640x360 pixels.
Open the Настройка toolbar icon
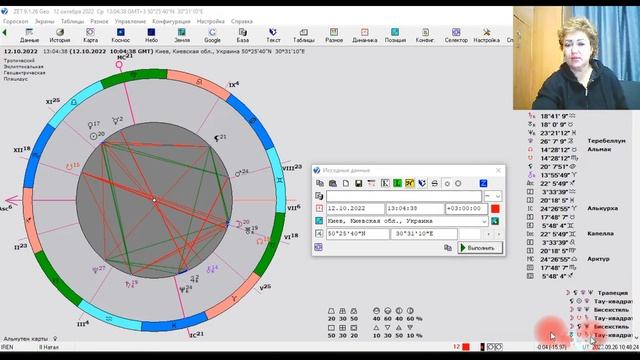pos(487,36)
